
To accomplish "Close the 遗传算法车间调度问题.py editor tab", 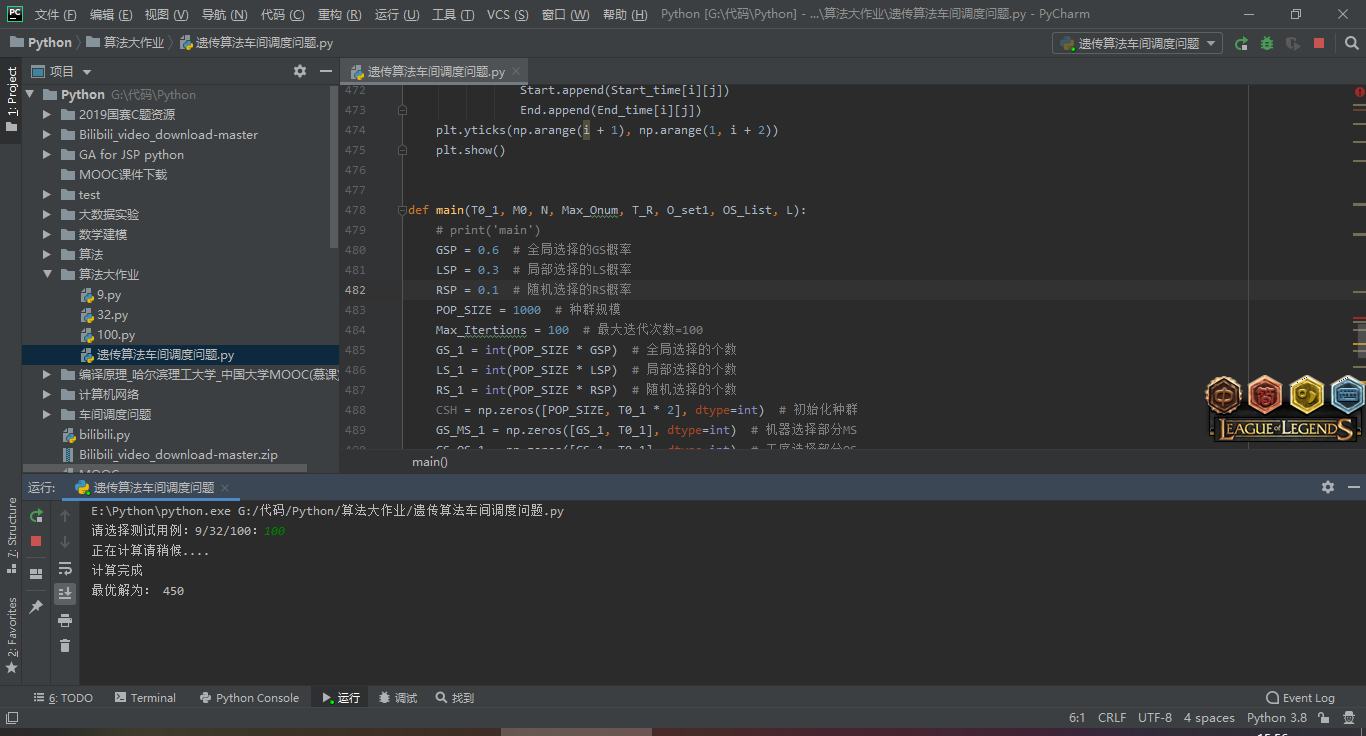I will 516,71.
